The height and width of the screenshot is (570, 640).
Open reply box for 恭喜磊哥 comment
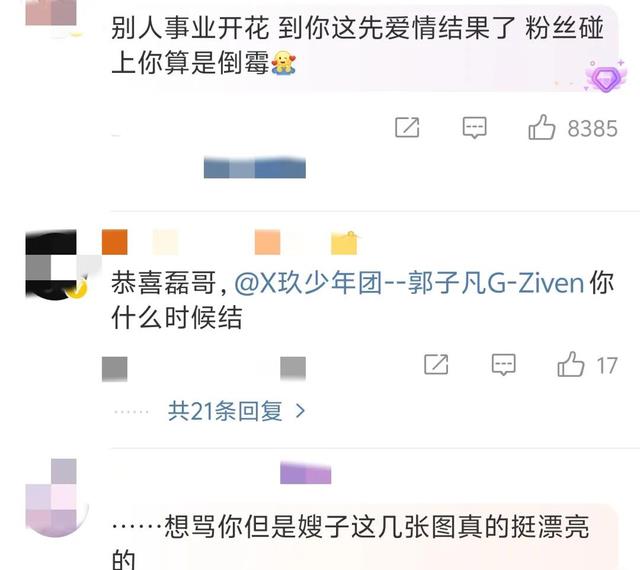tap(504, 364)
